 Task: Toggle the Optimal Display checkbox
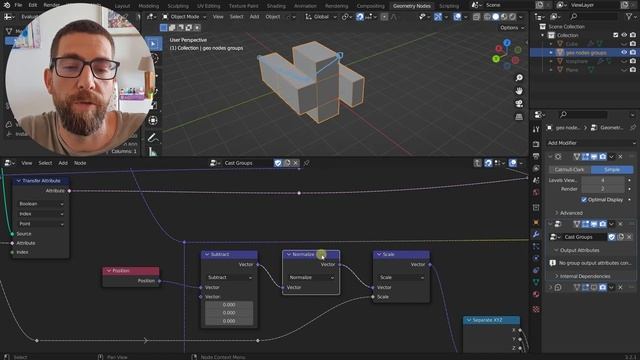pos(584,200)
